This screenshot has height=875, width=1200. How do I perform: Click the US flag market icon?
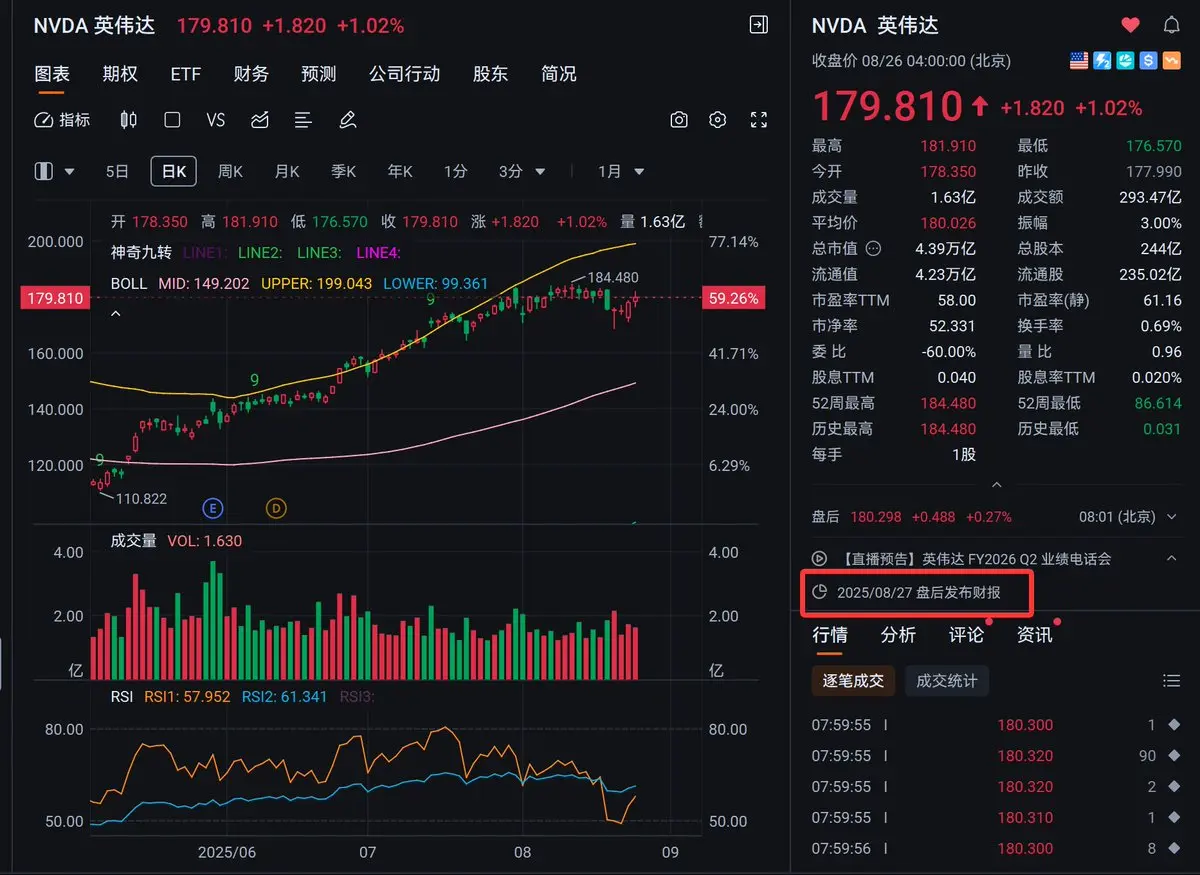pyautogui.click(x=1079, y=61)
